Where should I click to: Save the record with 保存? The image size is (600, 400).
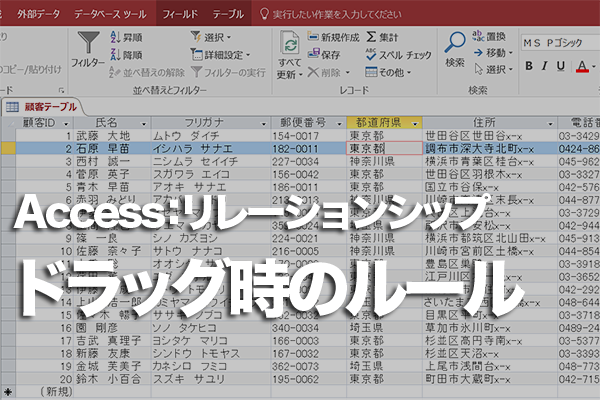[324, 55]
